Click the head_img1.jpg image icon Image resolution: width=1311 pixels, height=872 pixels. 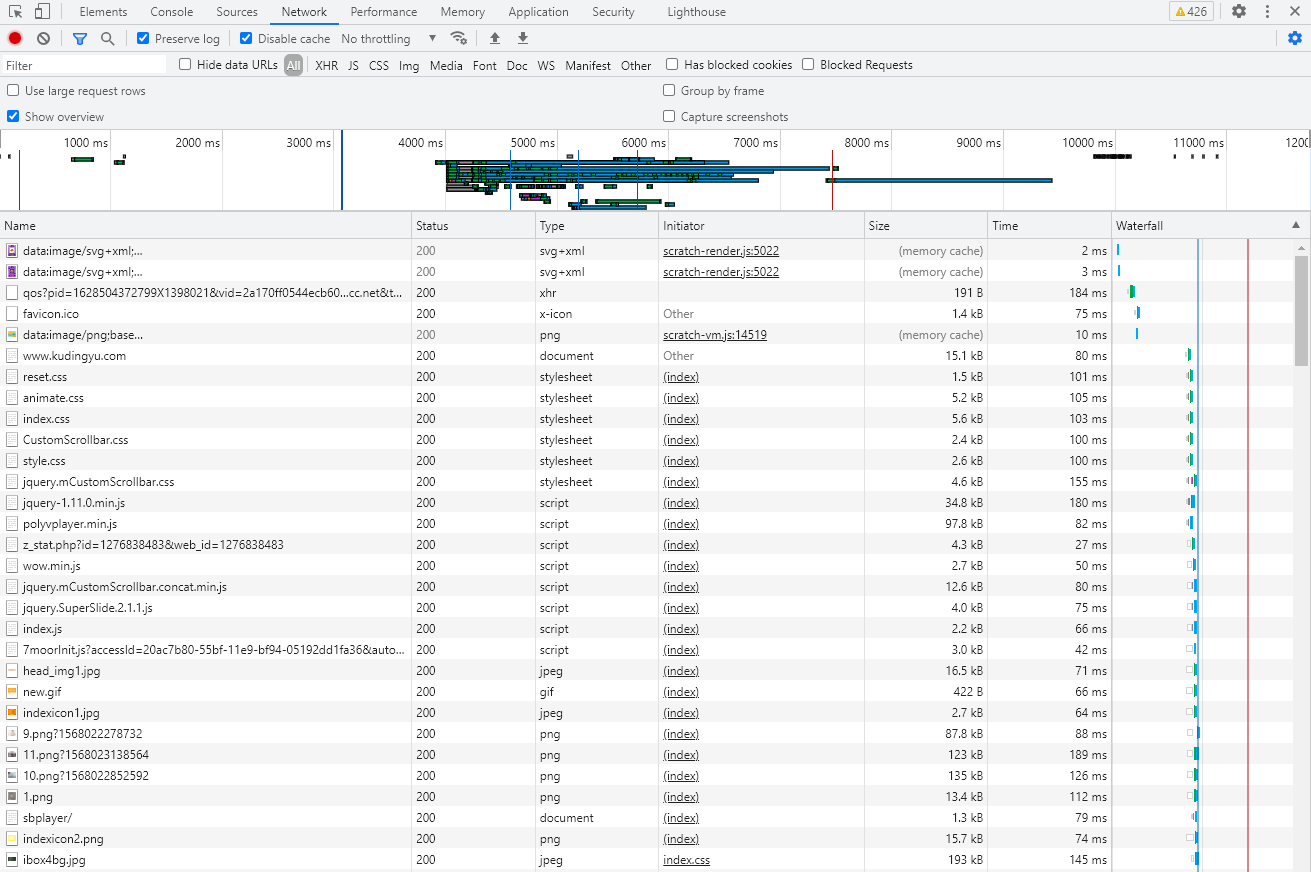click(x=12, y=671)
